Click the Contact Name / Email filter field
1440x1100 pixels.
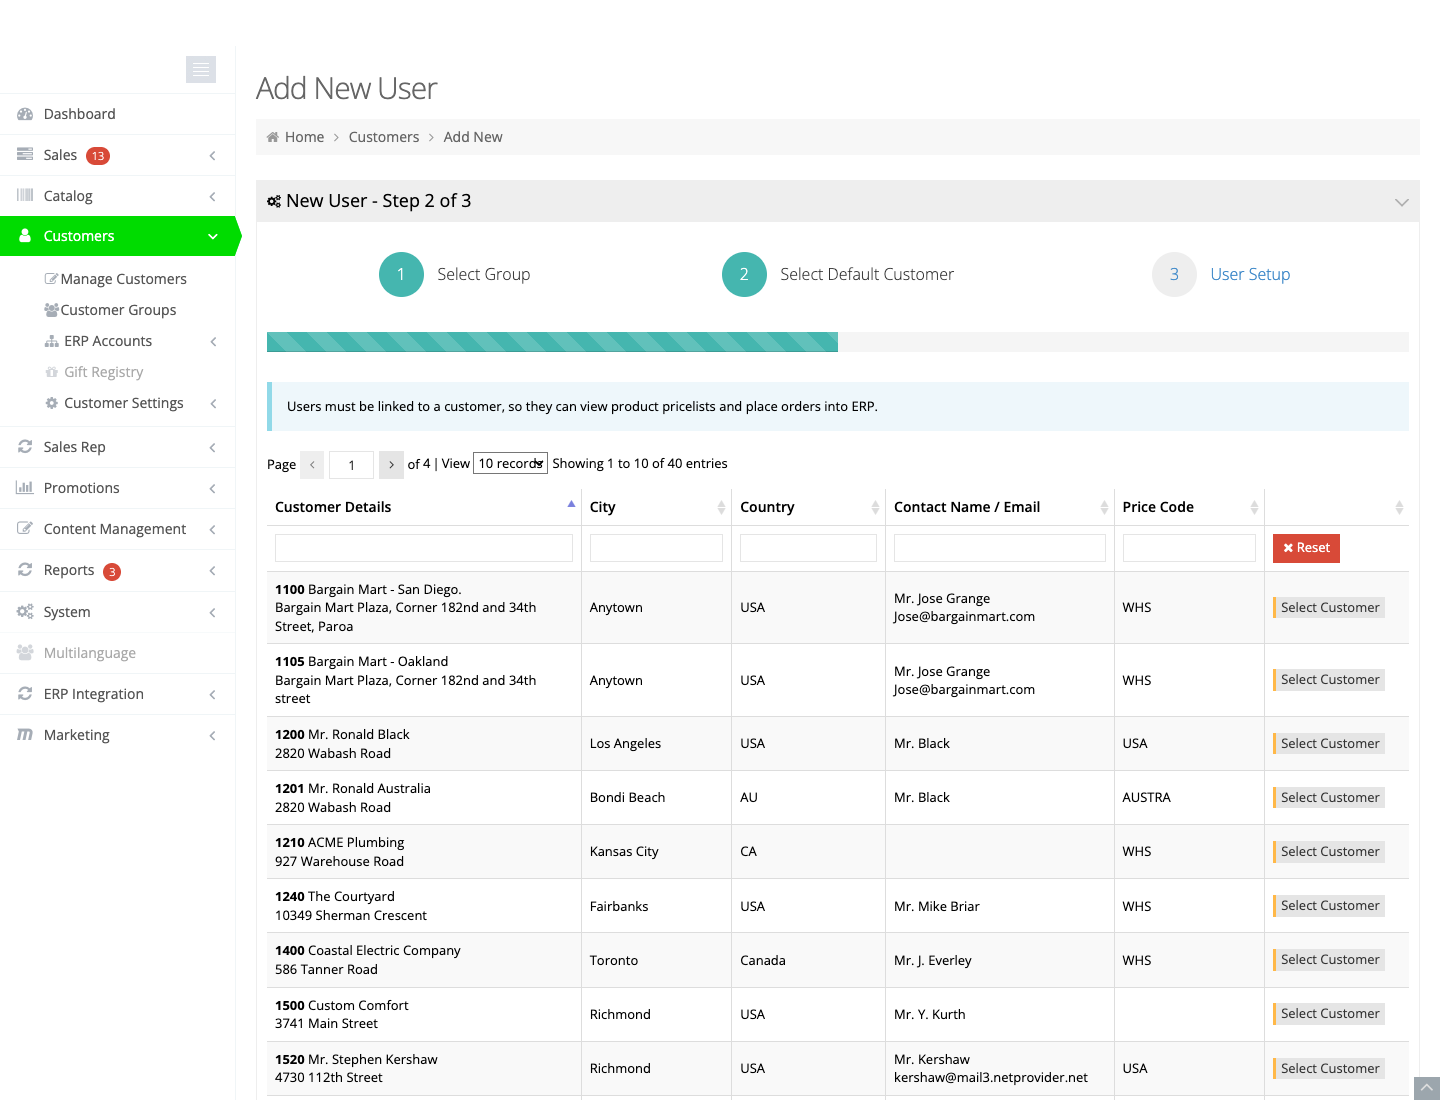click(x=1000, y=548)
